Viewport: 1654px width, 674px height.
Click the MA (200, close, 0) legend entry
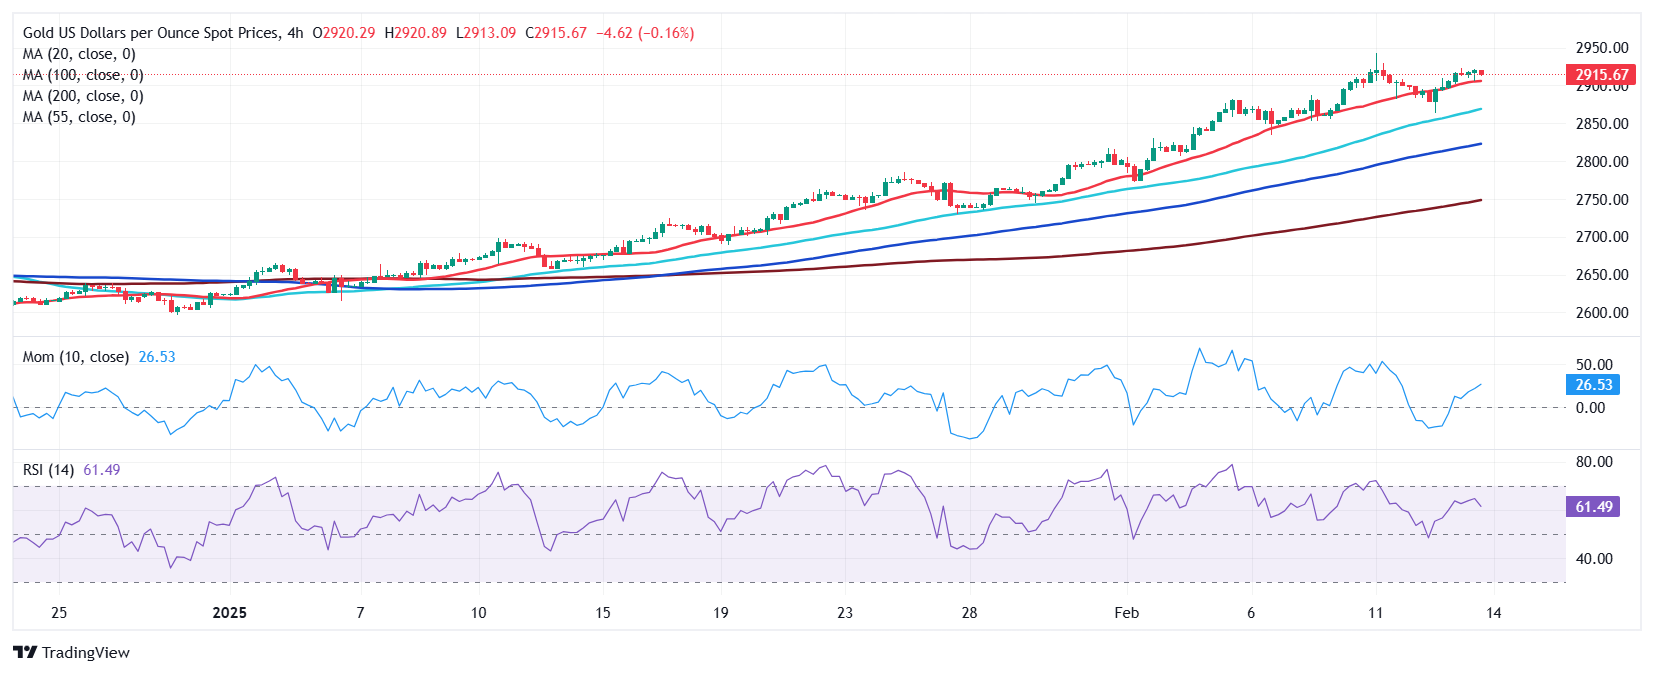[x=83, y=96]
